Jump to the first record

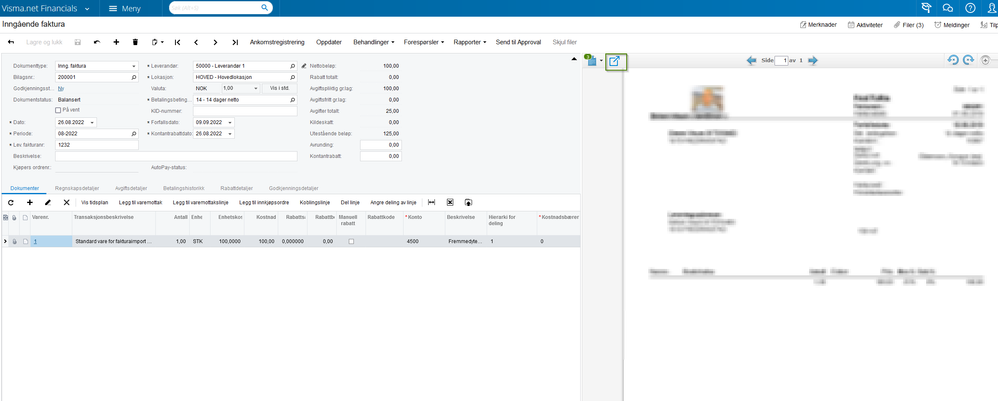[177, 42]
